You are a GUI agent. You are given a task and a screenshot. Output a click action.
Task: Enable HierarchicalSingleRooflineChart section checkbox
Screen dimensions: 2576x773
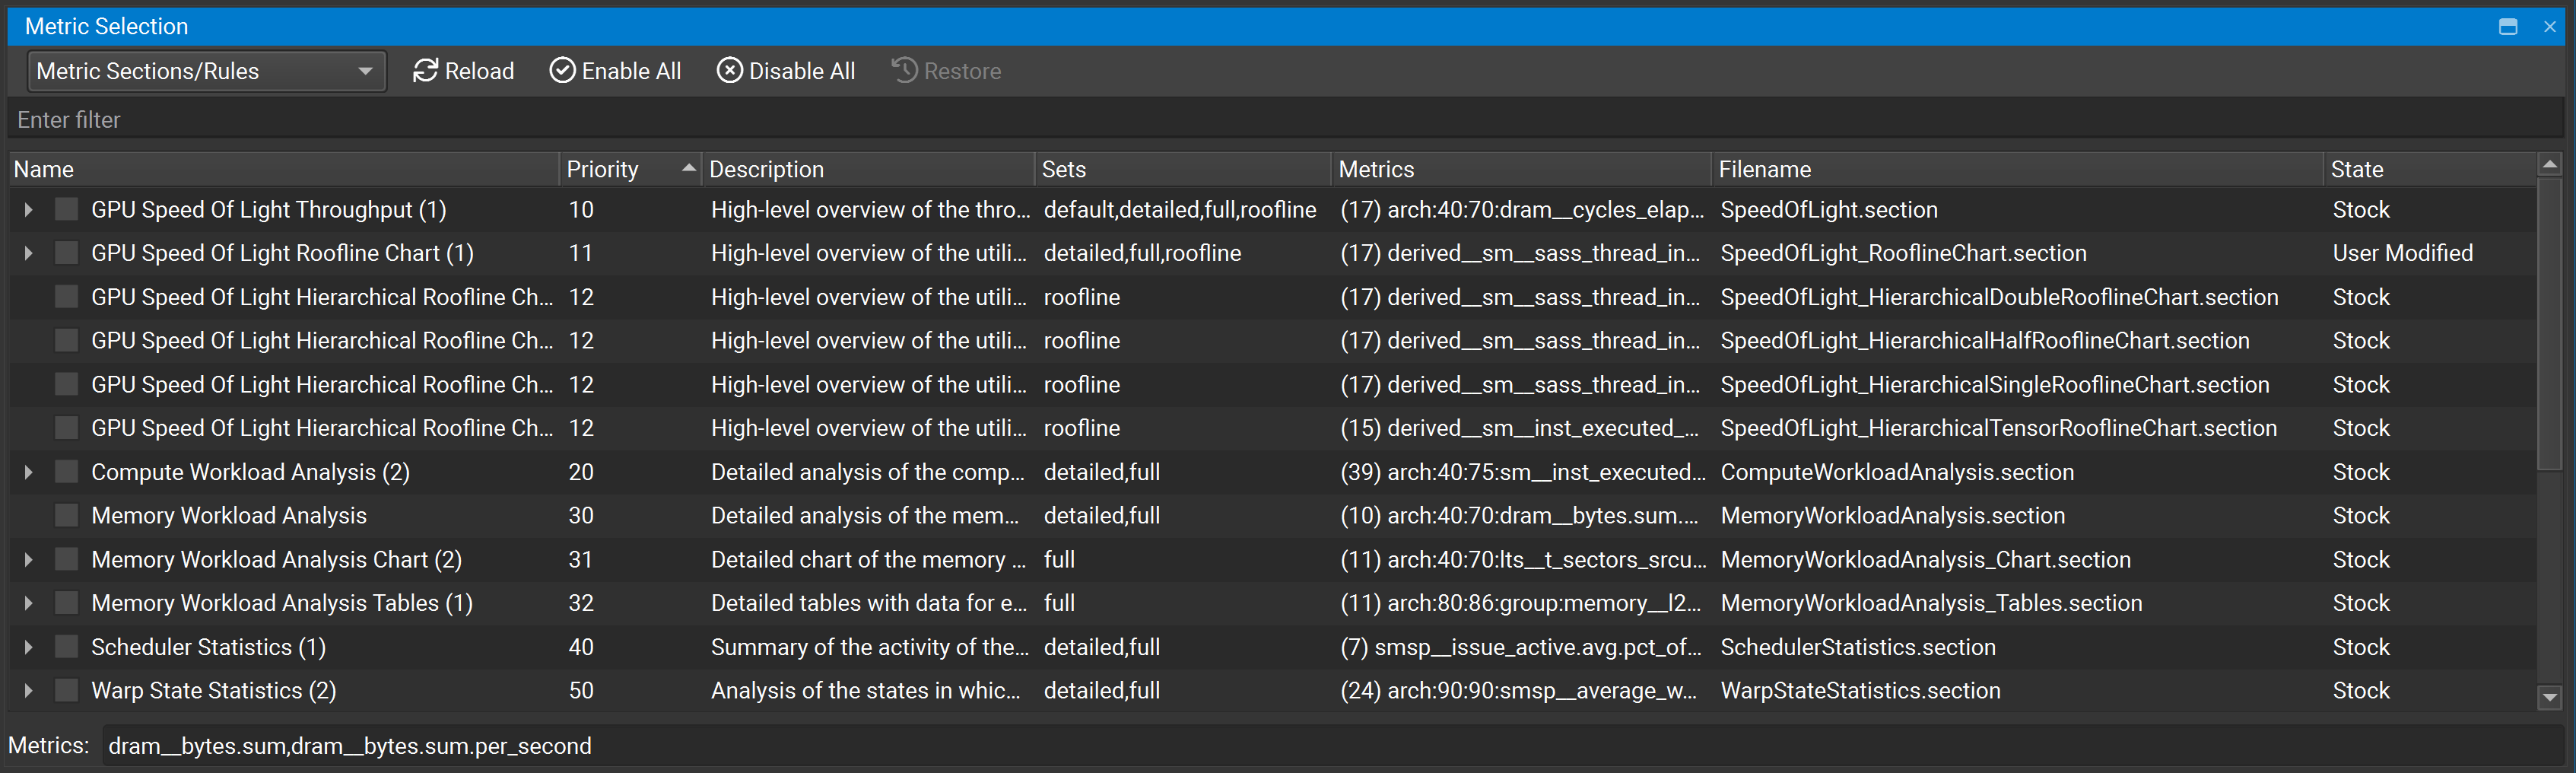click(x=66, y=384)
